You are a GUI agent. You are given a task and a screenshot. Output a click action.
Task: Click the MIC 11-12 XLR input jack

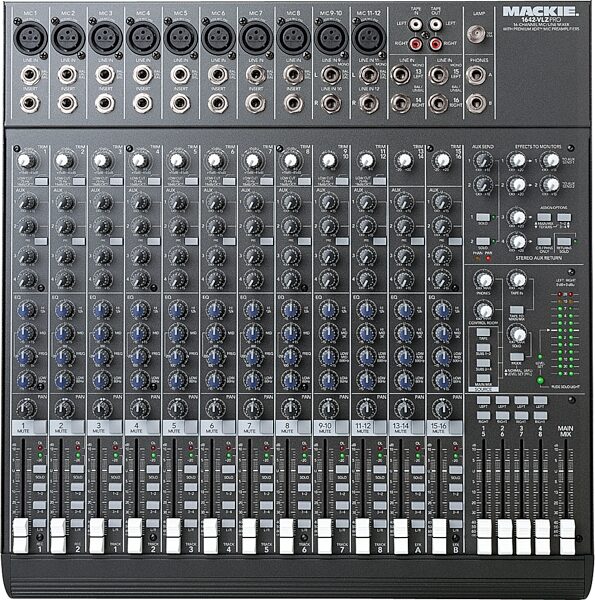click(369, 39)
